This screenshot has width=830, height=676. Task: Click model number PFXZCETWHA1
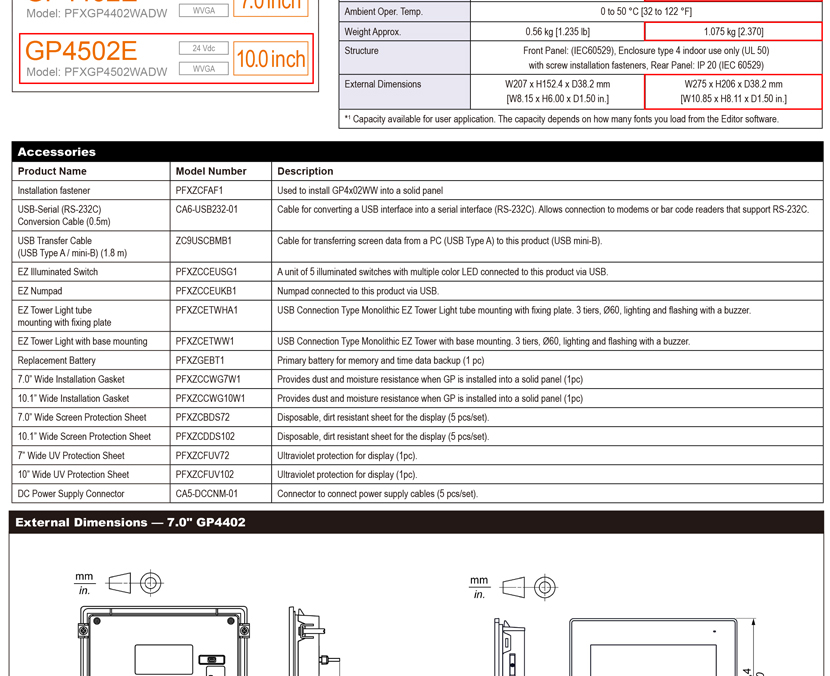pos(207,310)
